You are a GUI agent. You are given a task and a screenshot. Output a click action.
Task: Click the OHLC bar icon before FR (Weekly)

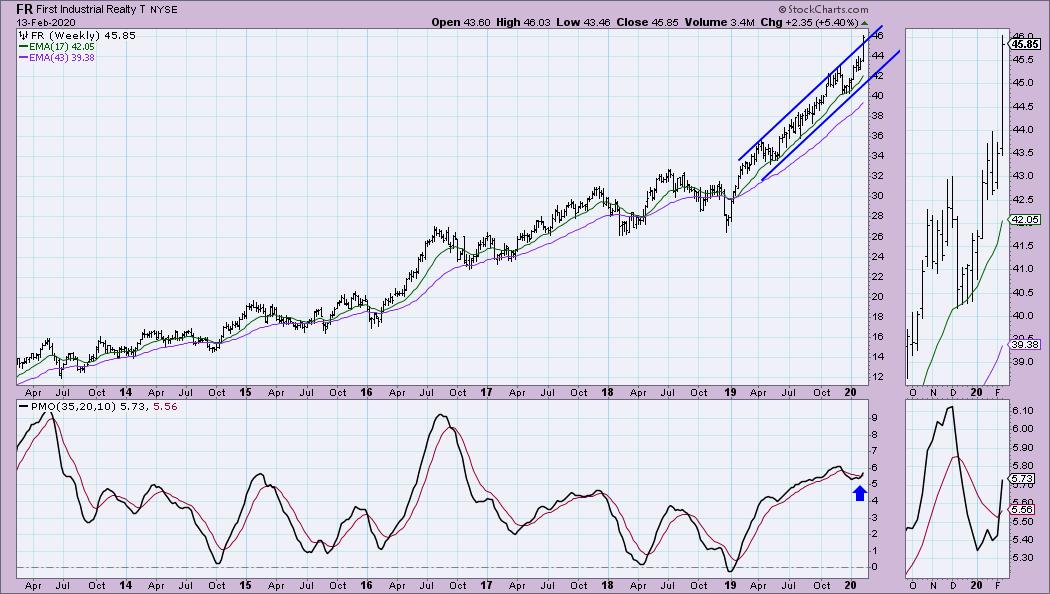click(23, 35)
